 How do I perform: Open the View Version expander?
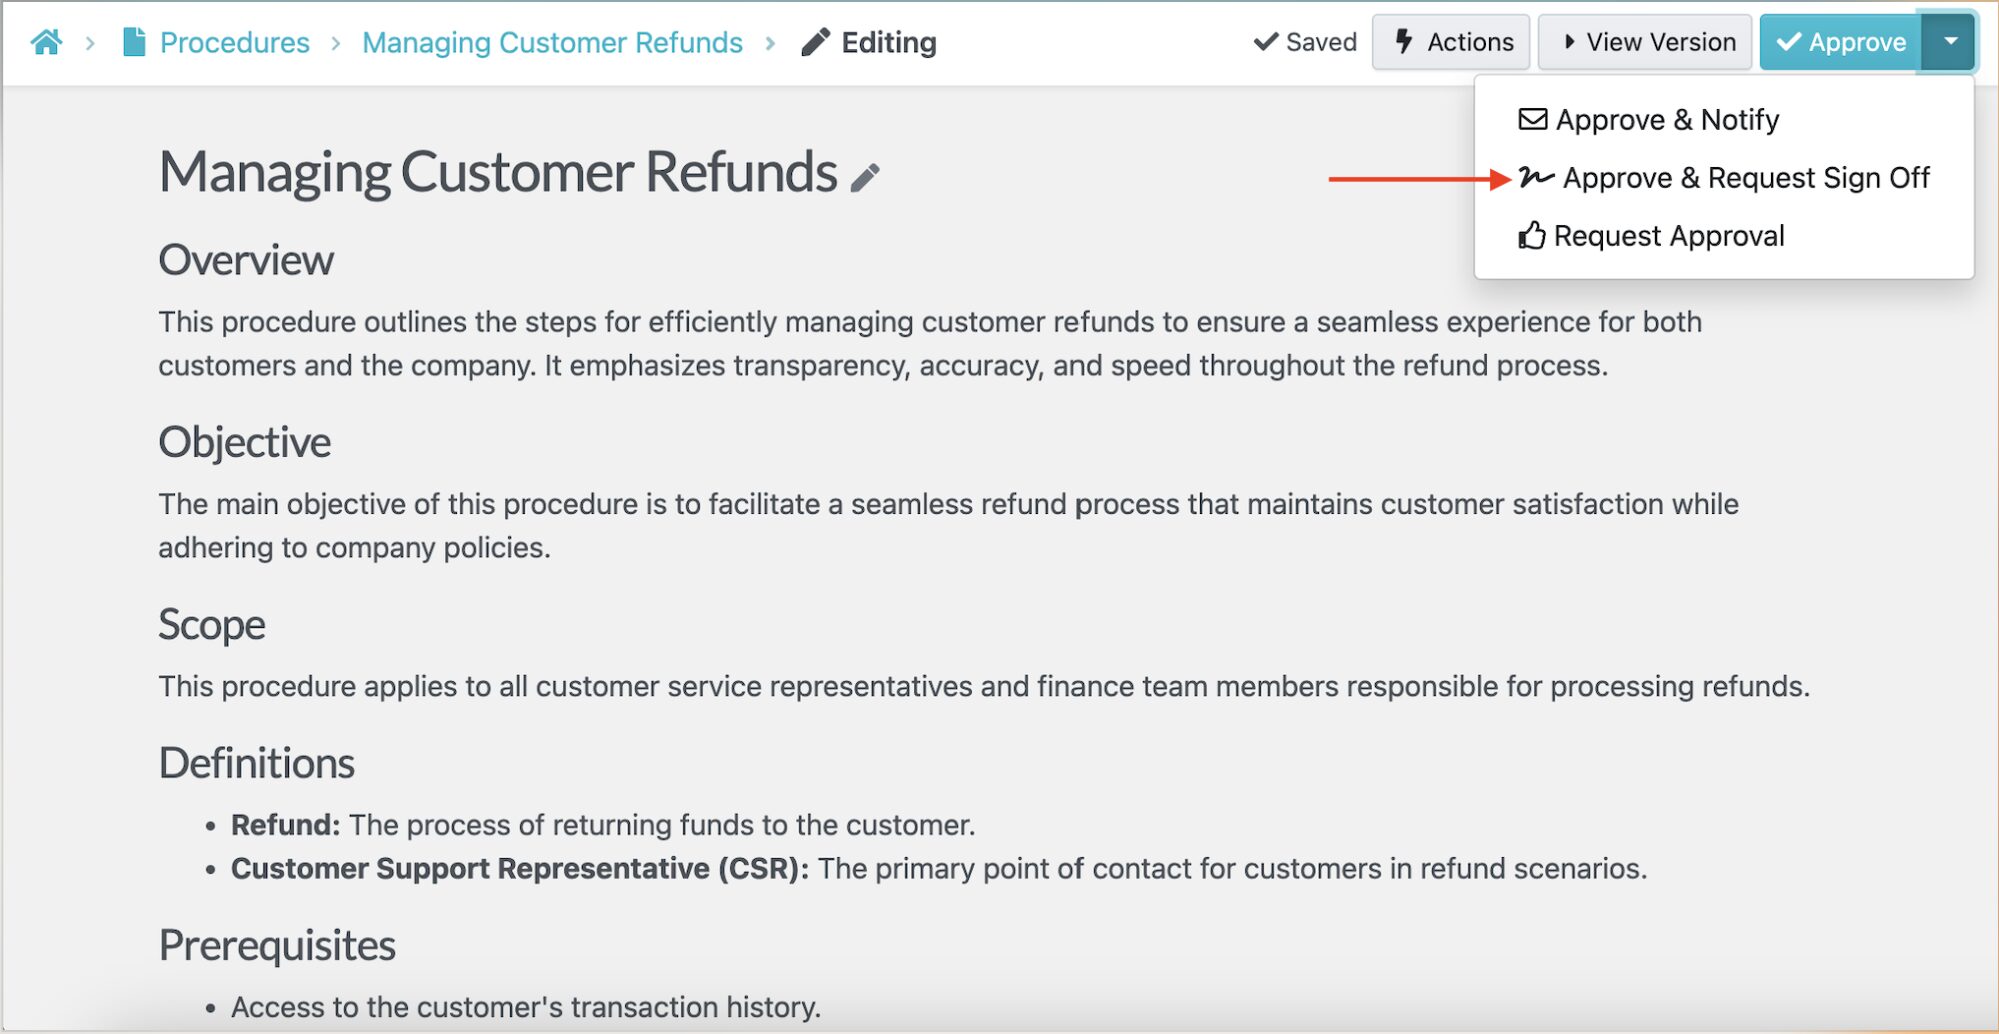[x=1645, y=42]
